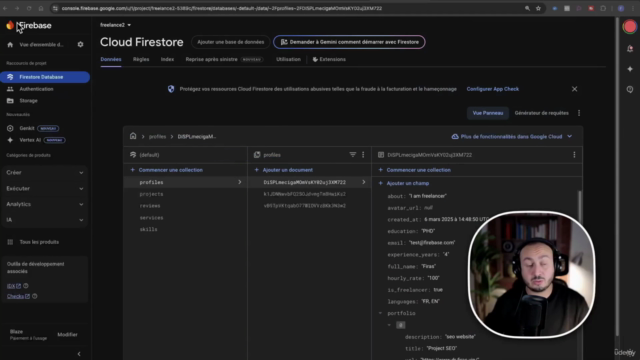Open the notifications bell icon
This screenshot has height=360, width=640.
(630, 49)
